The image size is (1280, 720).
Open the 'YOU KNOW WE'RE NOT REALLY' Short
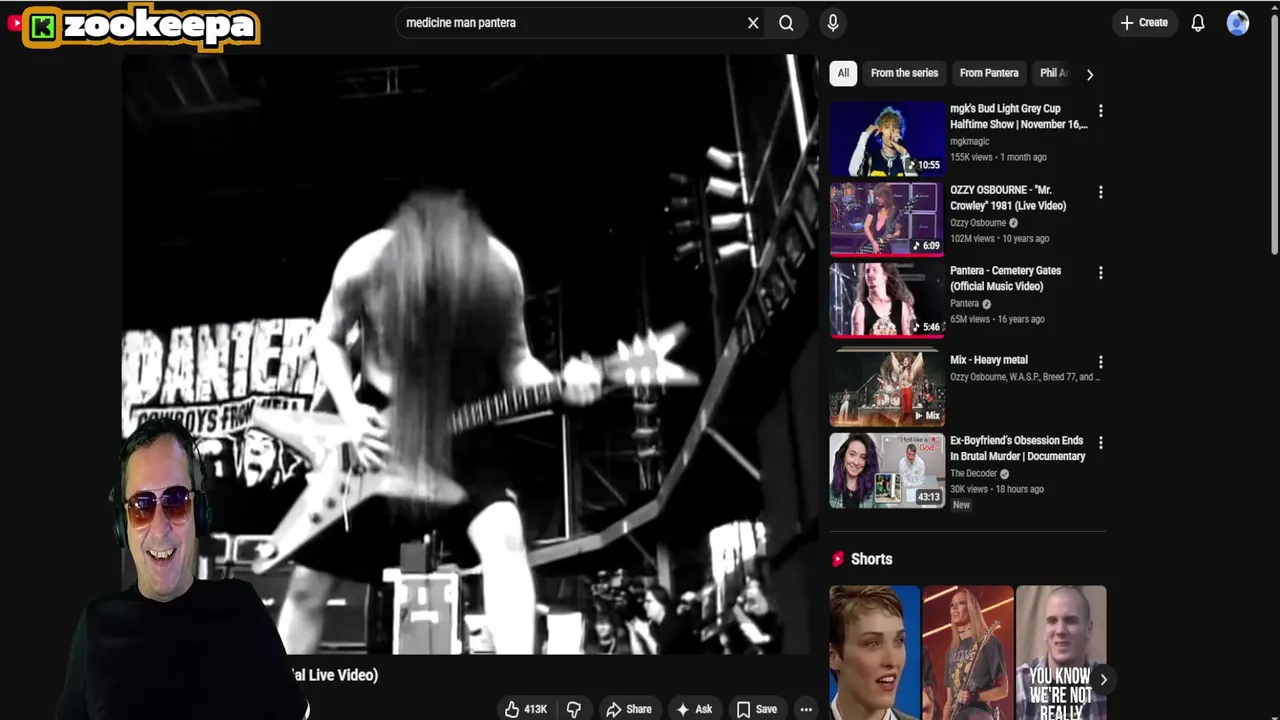coord(1061,652)
